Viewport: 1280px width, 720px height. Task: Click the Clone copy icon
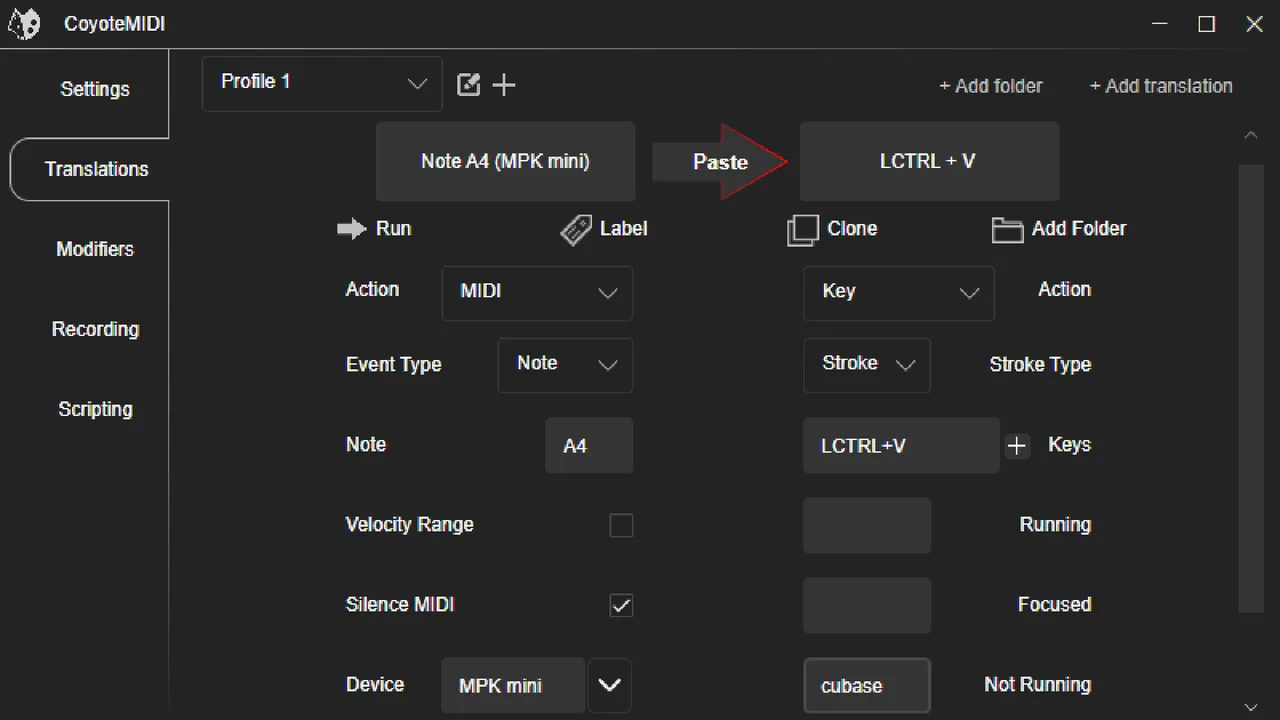pyautogui.click(x=802, y=229)
